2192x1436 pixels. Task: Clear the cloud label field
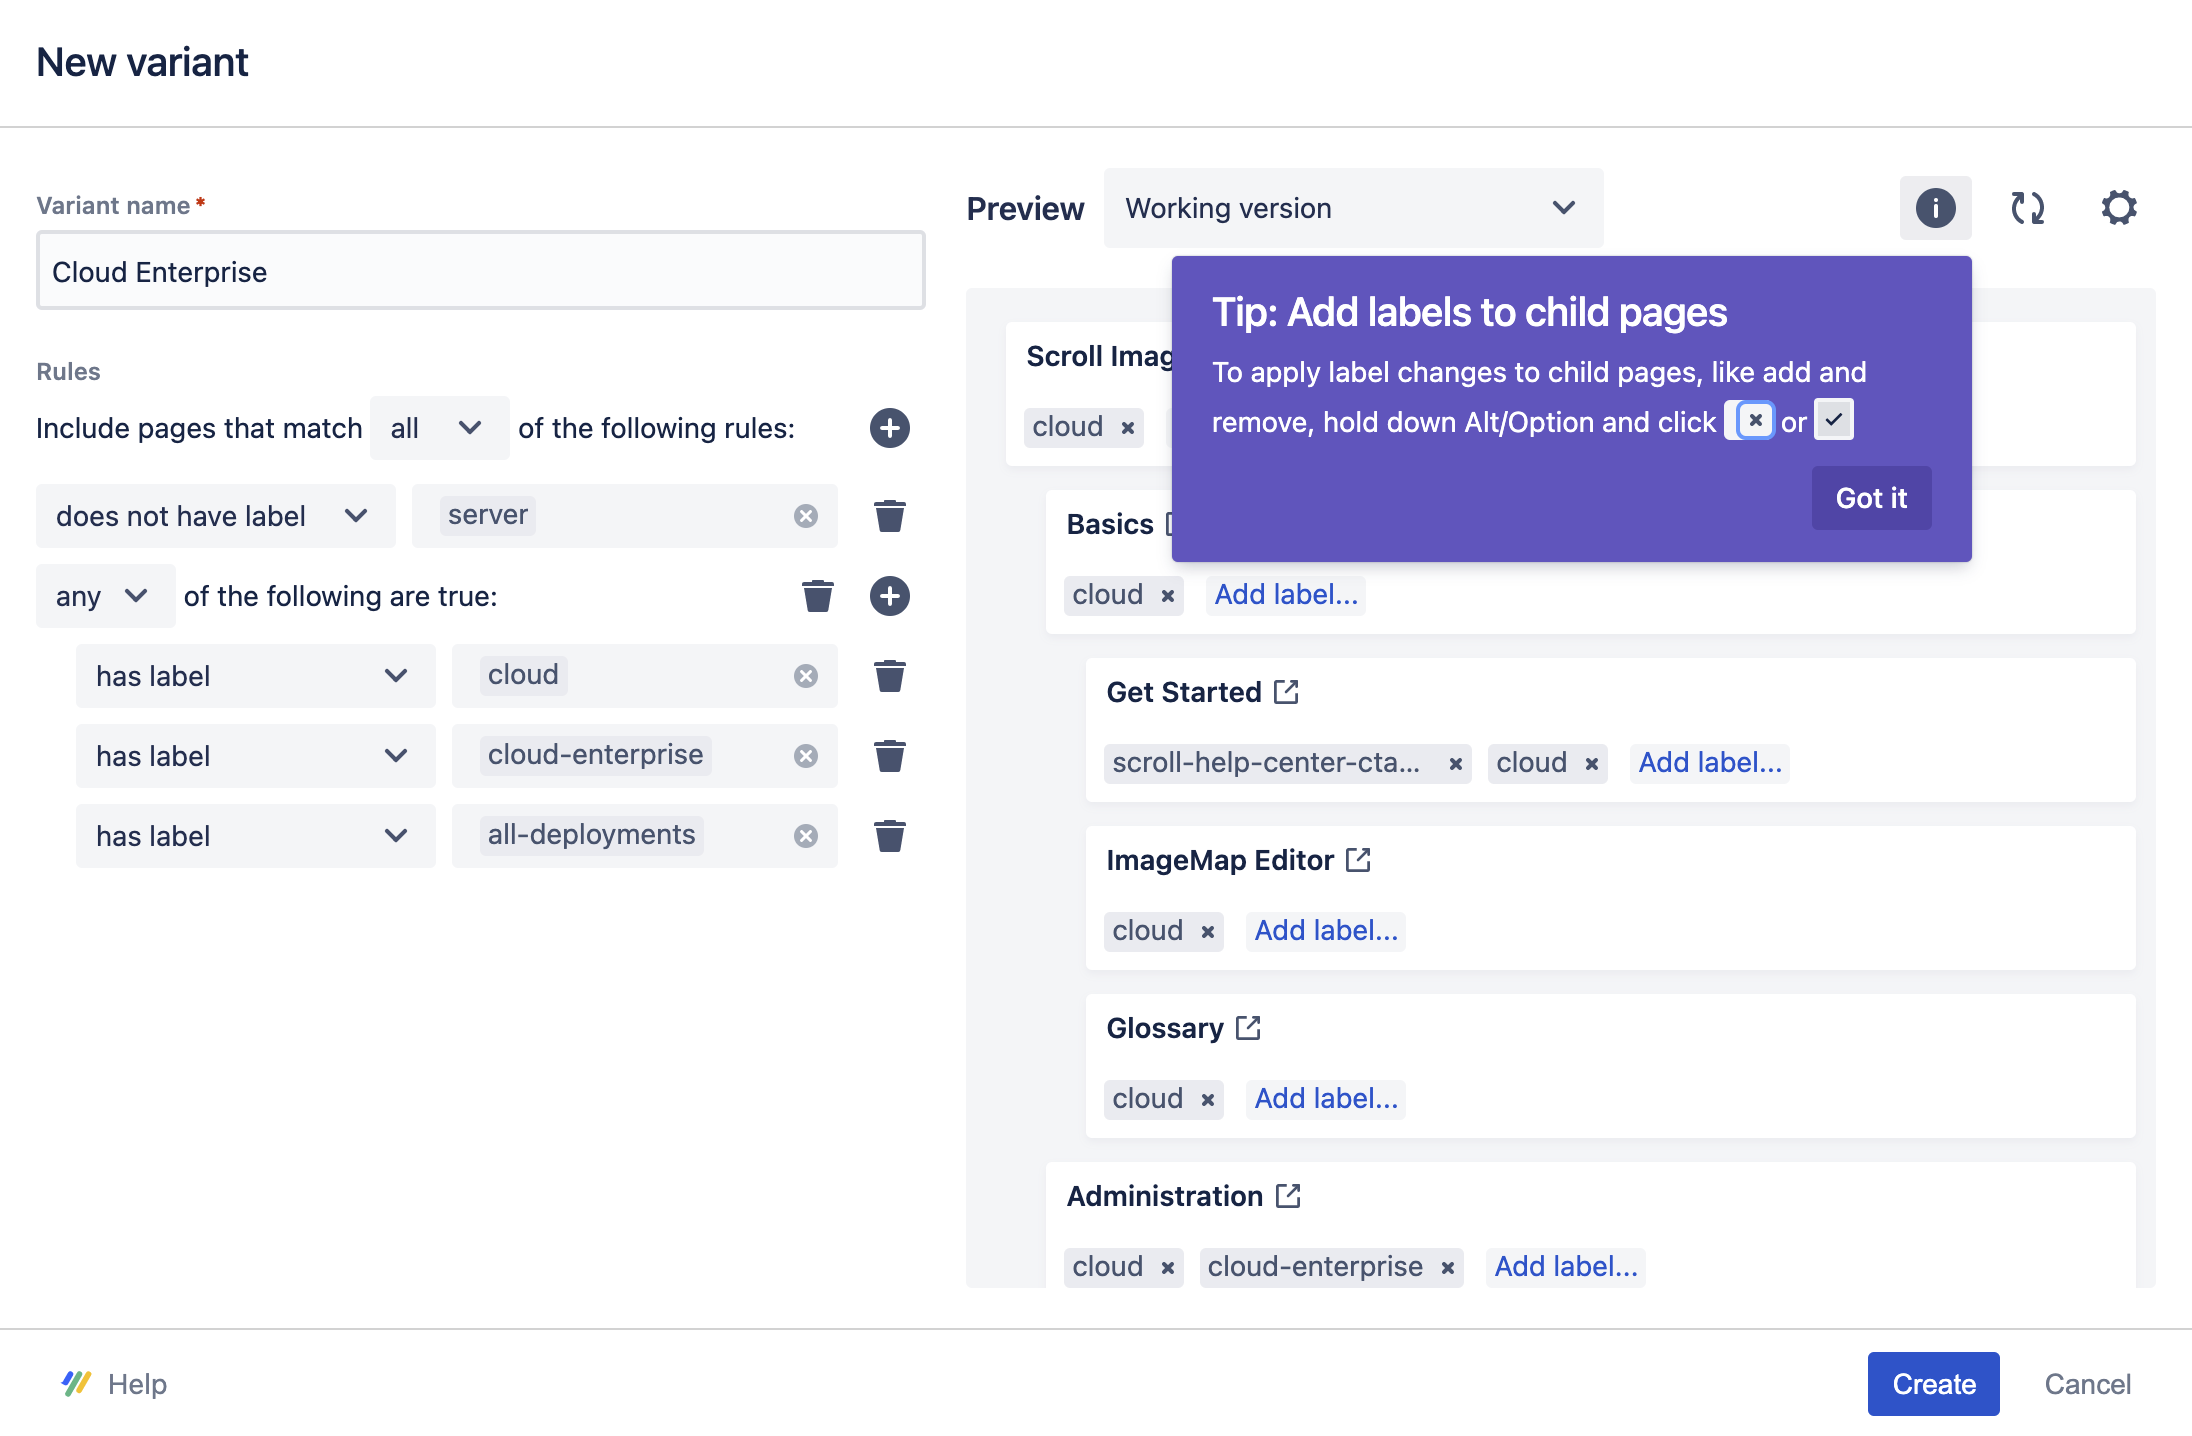(x=806, y=676)
